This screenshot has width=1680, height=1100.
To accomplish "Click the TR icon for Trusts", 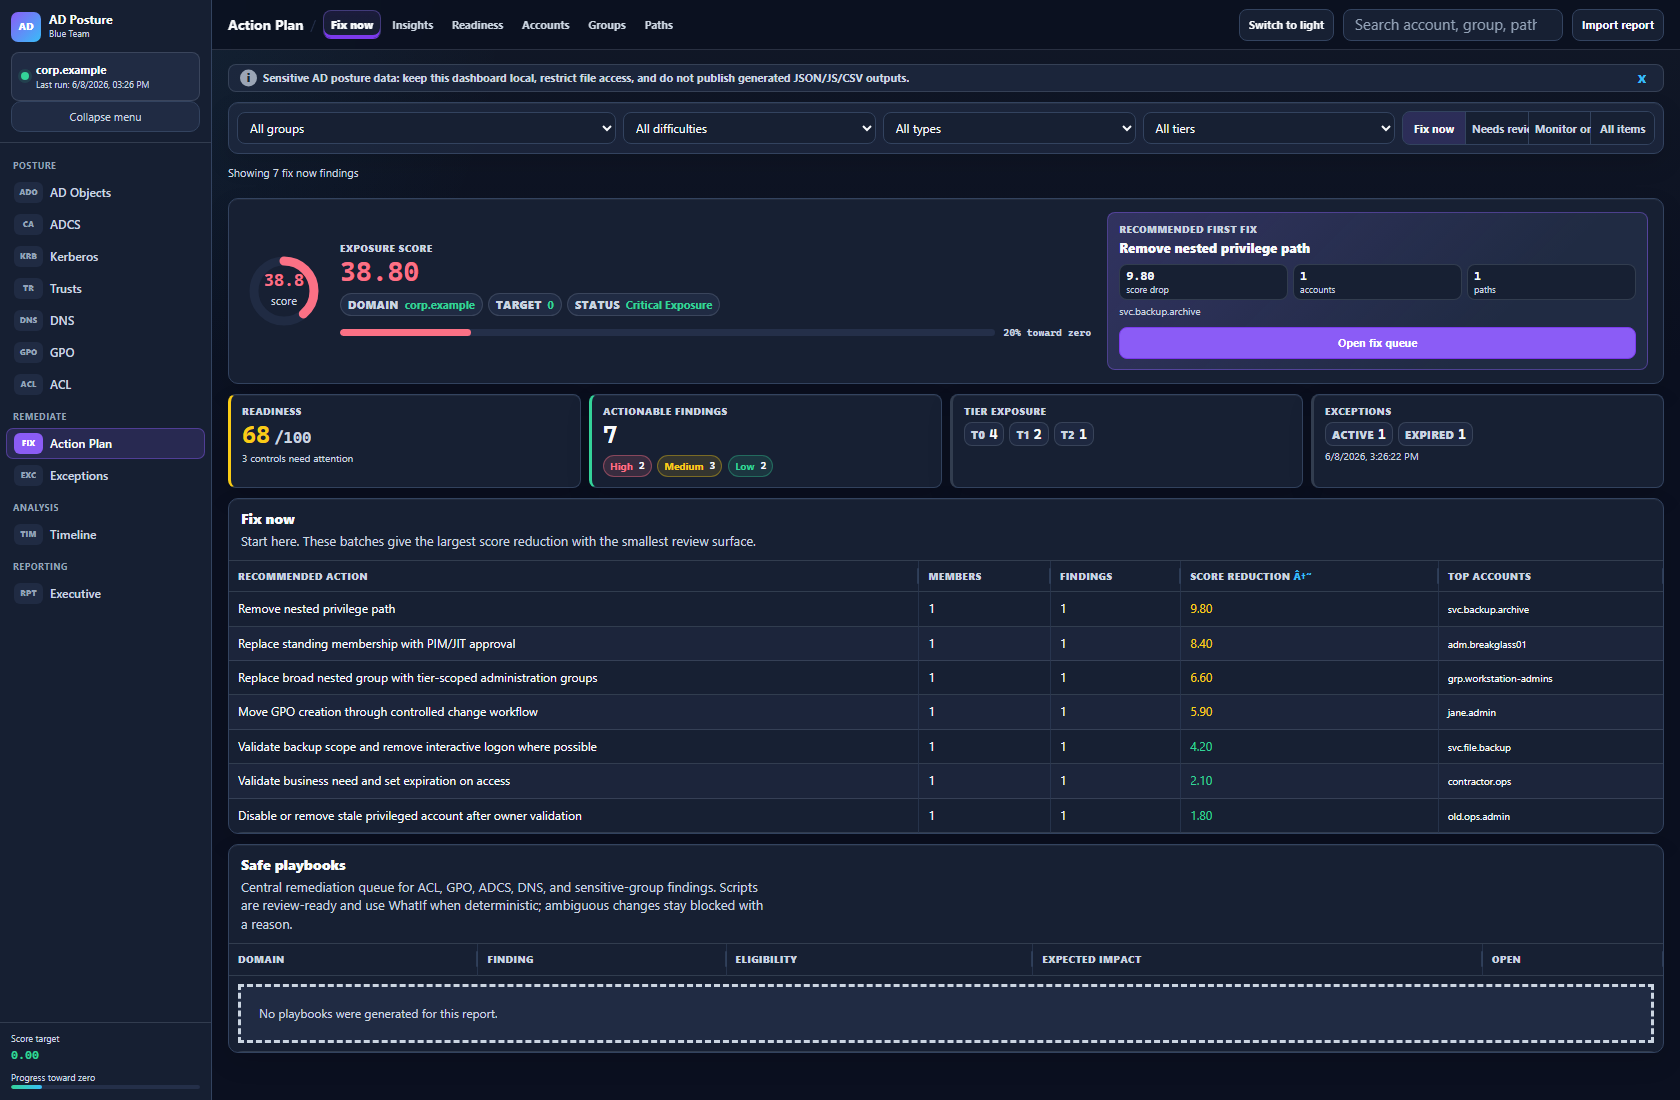I will 28,289.
